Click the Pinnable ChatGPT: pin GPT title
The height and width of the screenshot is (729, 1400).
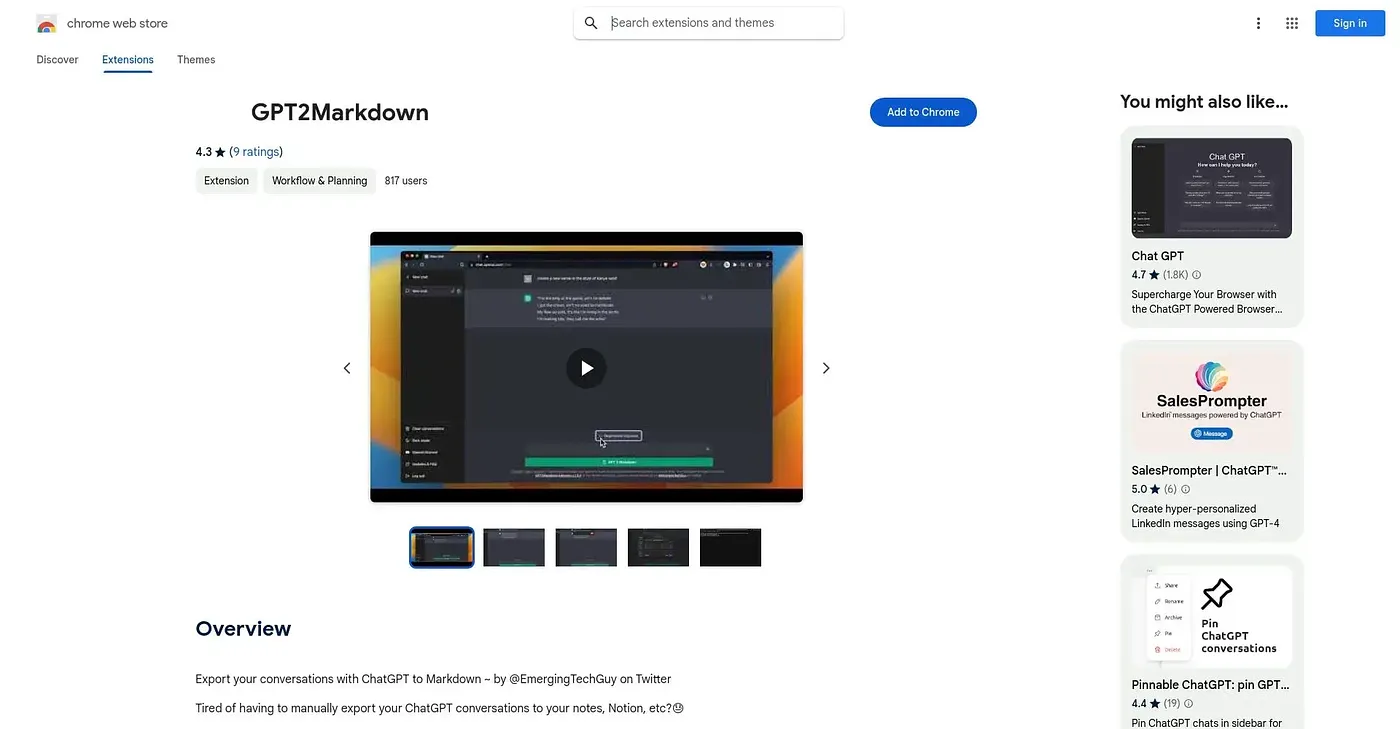1211,685
